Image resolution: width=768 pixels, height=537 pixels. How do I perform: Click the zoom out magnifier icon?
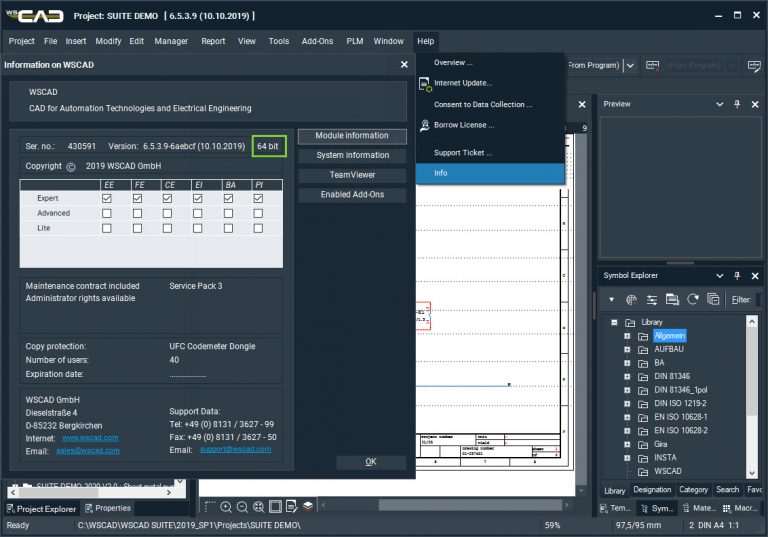243,507
